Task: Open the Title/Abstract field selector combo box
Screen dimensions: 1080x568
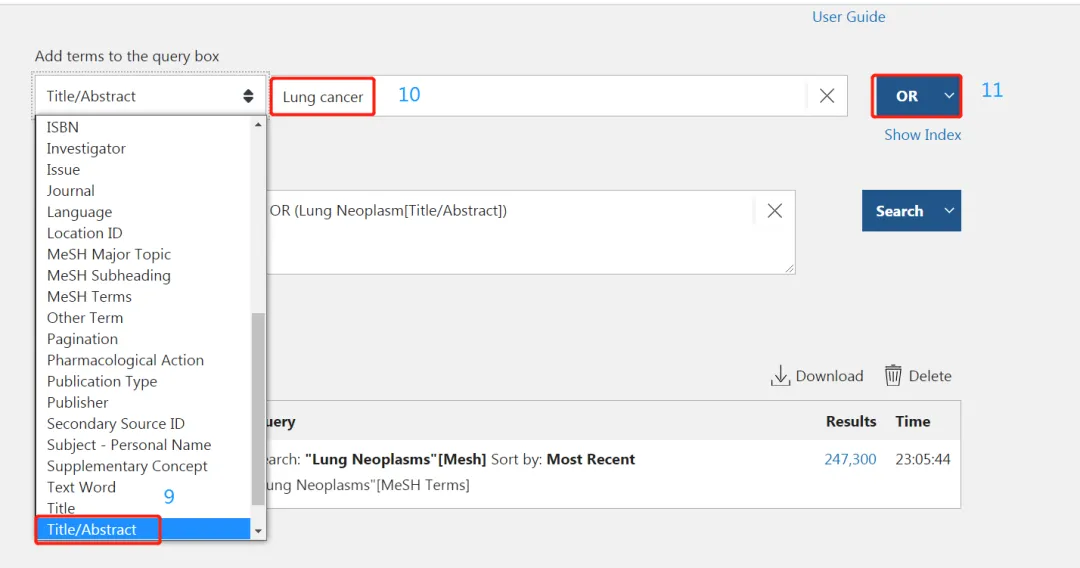Action: click(x=150, y=96)
